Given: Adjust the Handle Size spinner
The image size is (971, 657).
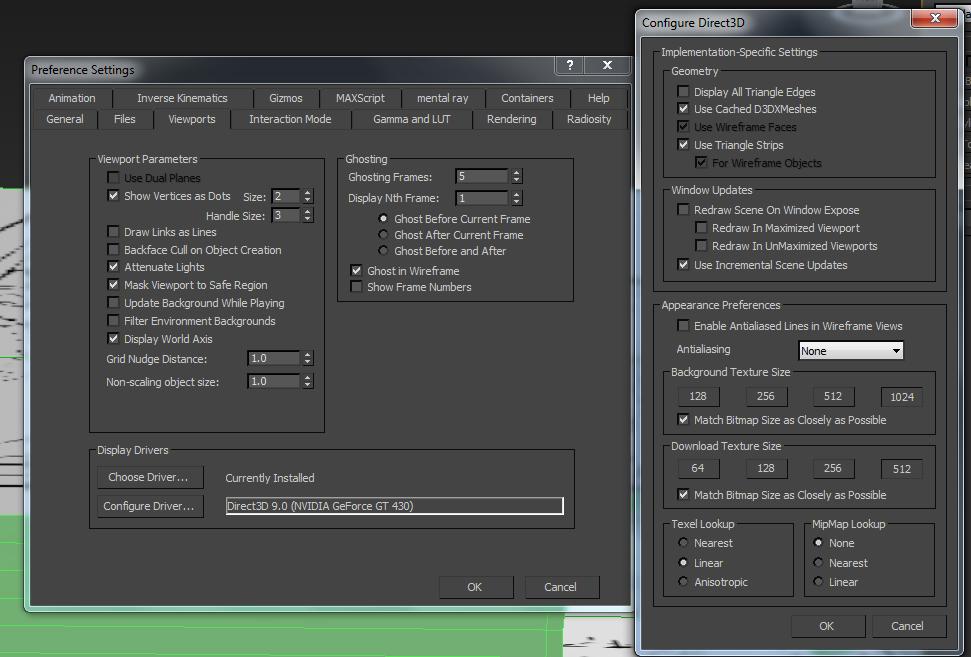Looking at the screenshot, I should click(308, 215).
